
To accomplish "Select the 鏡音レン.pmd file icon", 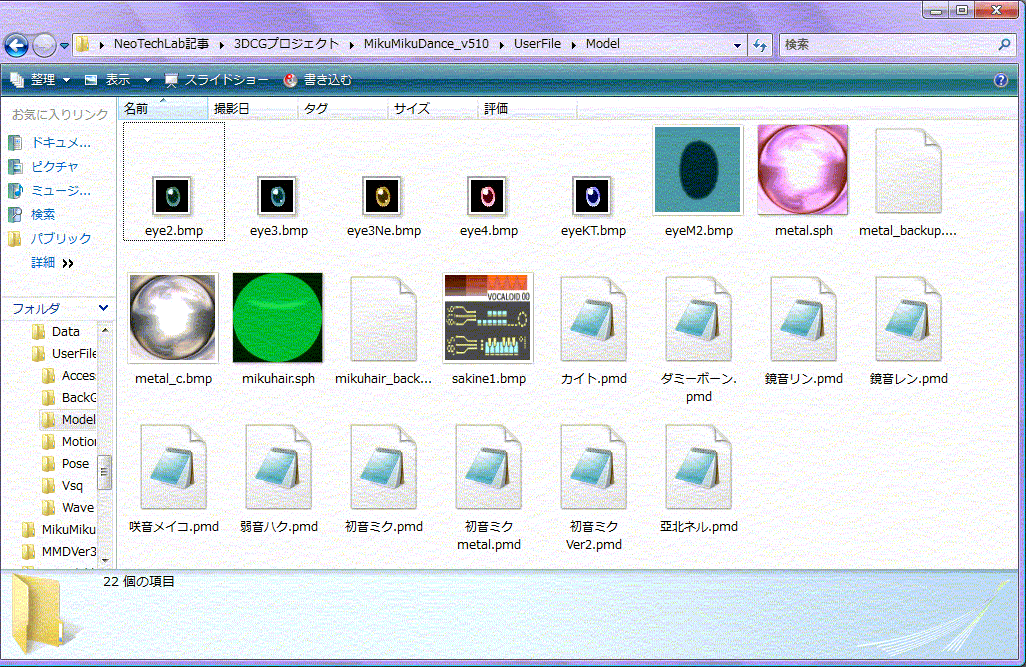I will point(908,319).
